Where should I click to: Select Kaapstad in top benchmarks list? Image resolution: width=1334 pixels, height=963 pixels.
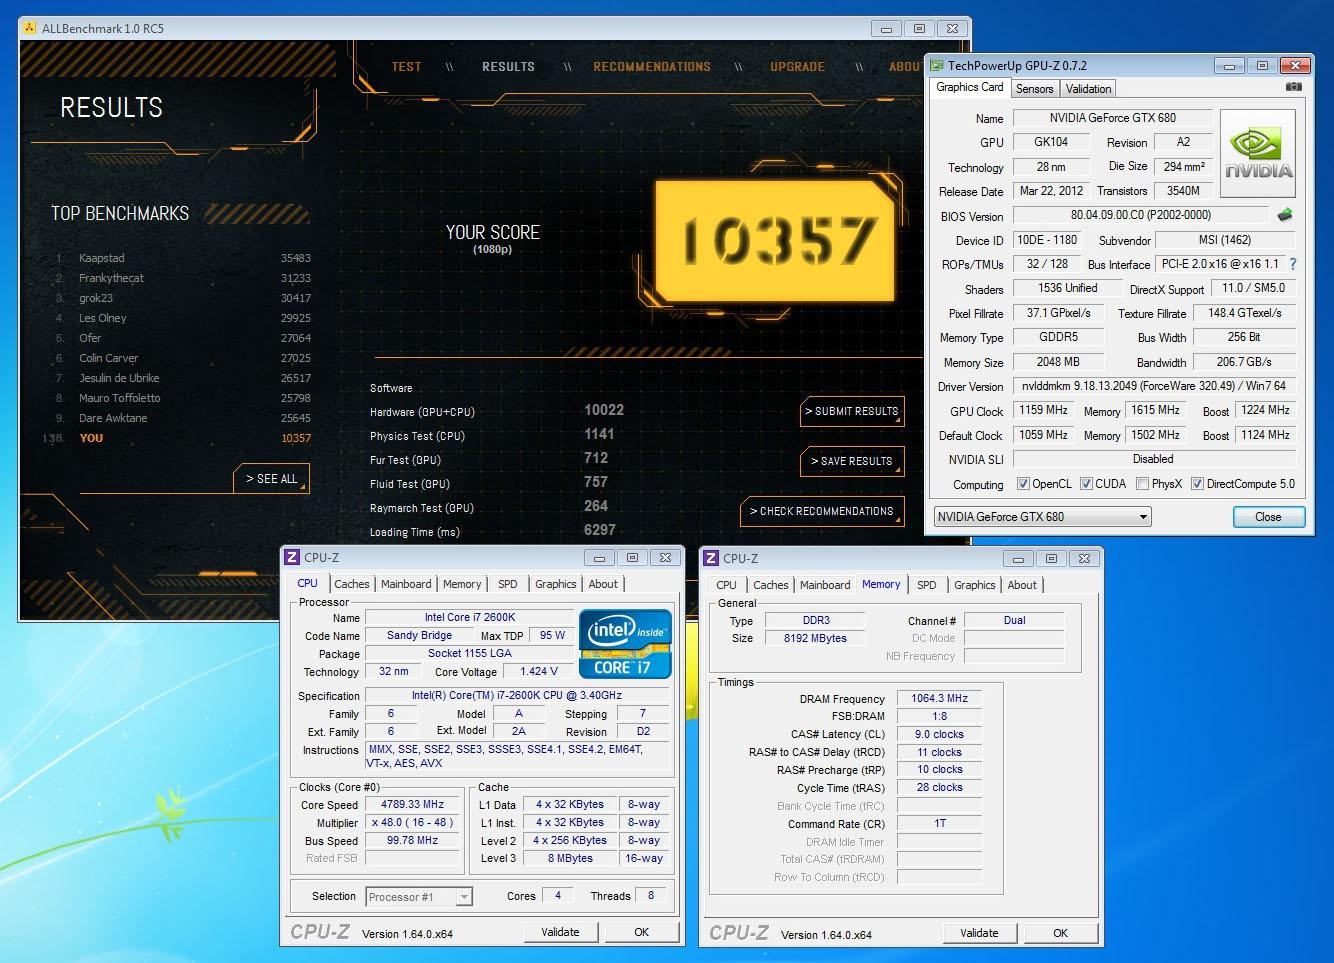tap(182, 258)
